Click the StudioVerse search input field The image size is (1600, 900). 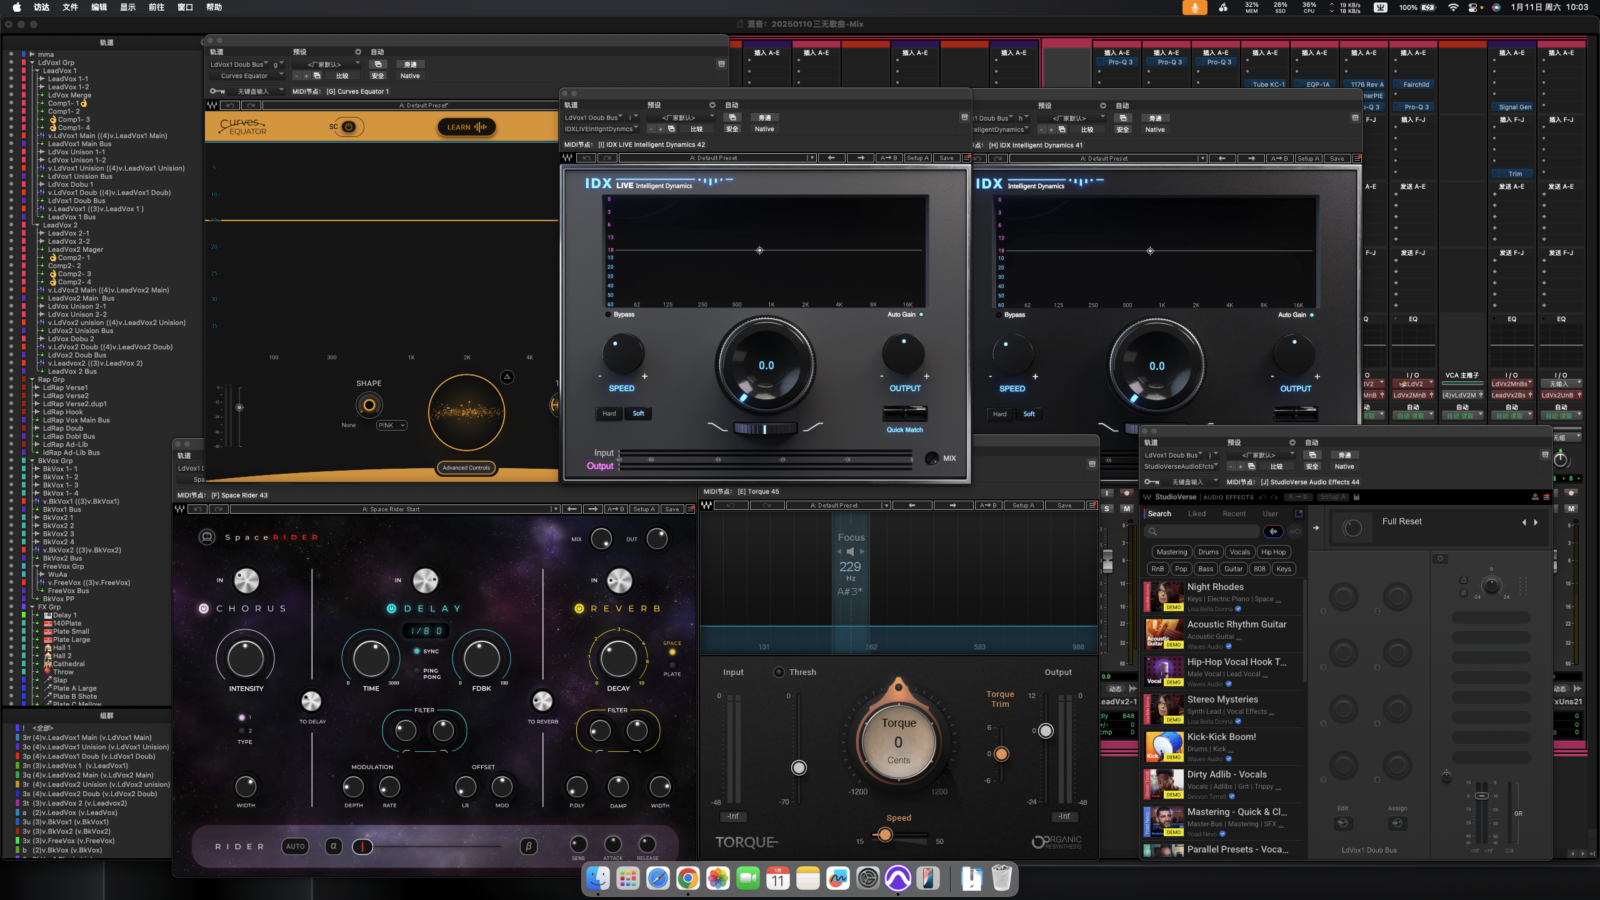pos(1203,531)
